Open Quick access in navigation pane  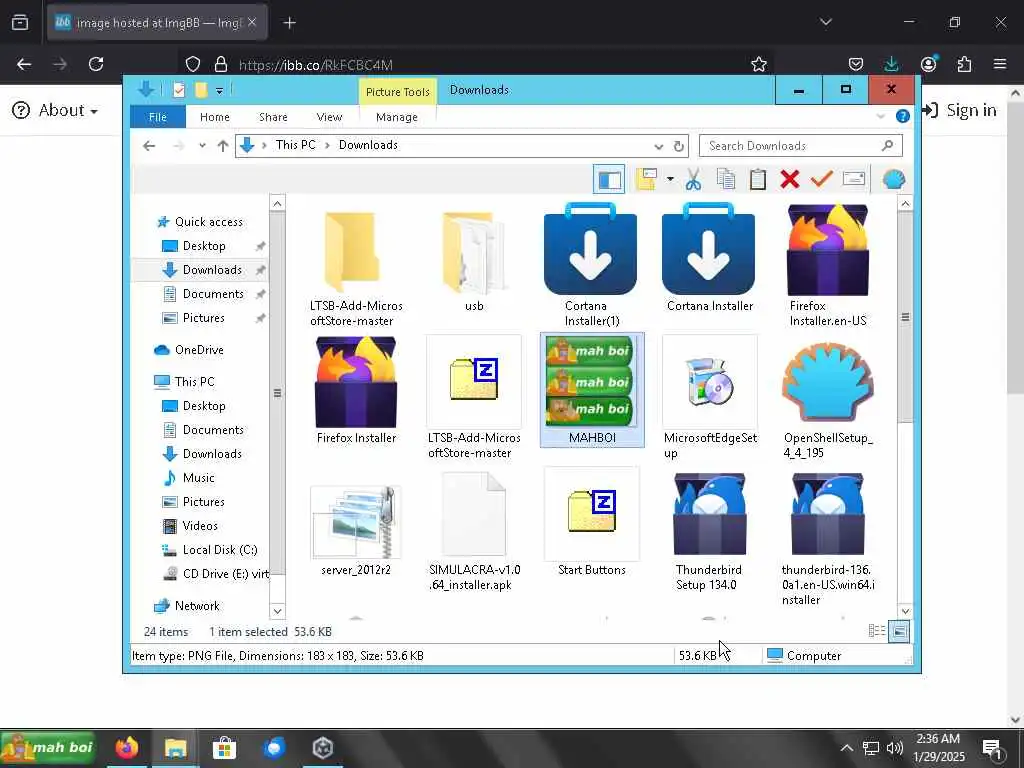pyautogui.click(x=201, y=222)
